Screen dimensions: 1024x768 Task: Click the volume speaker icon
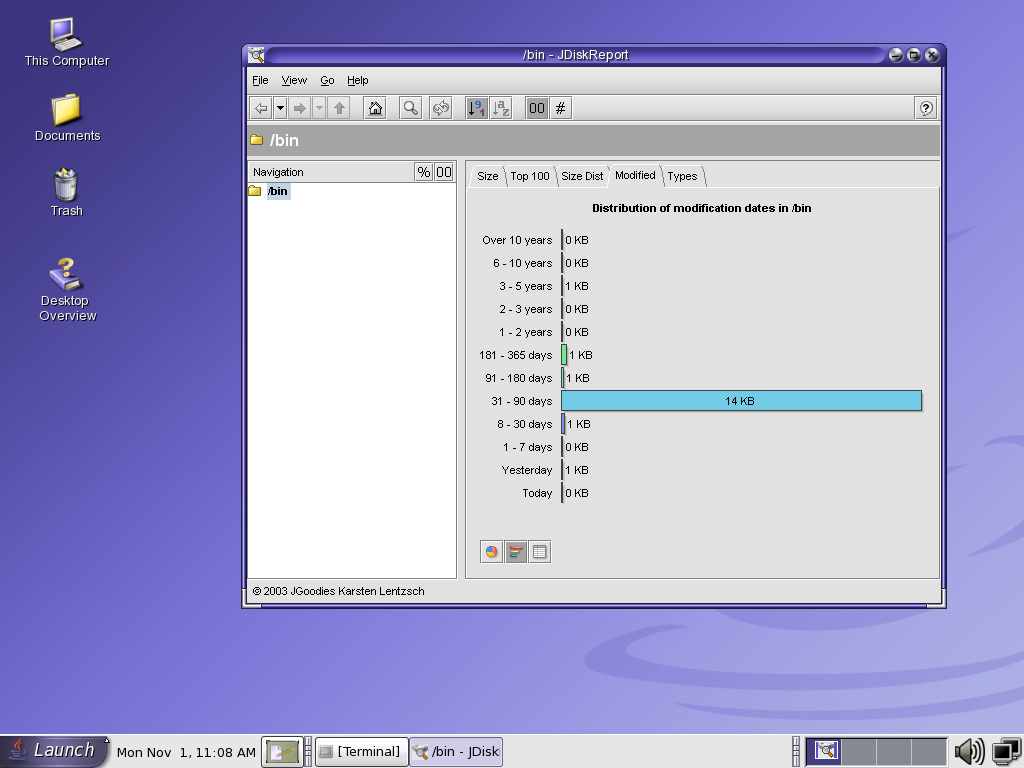click(x=970, y=751)
